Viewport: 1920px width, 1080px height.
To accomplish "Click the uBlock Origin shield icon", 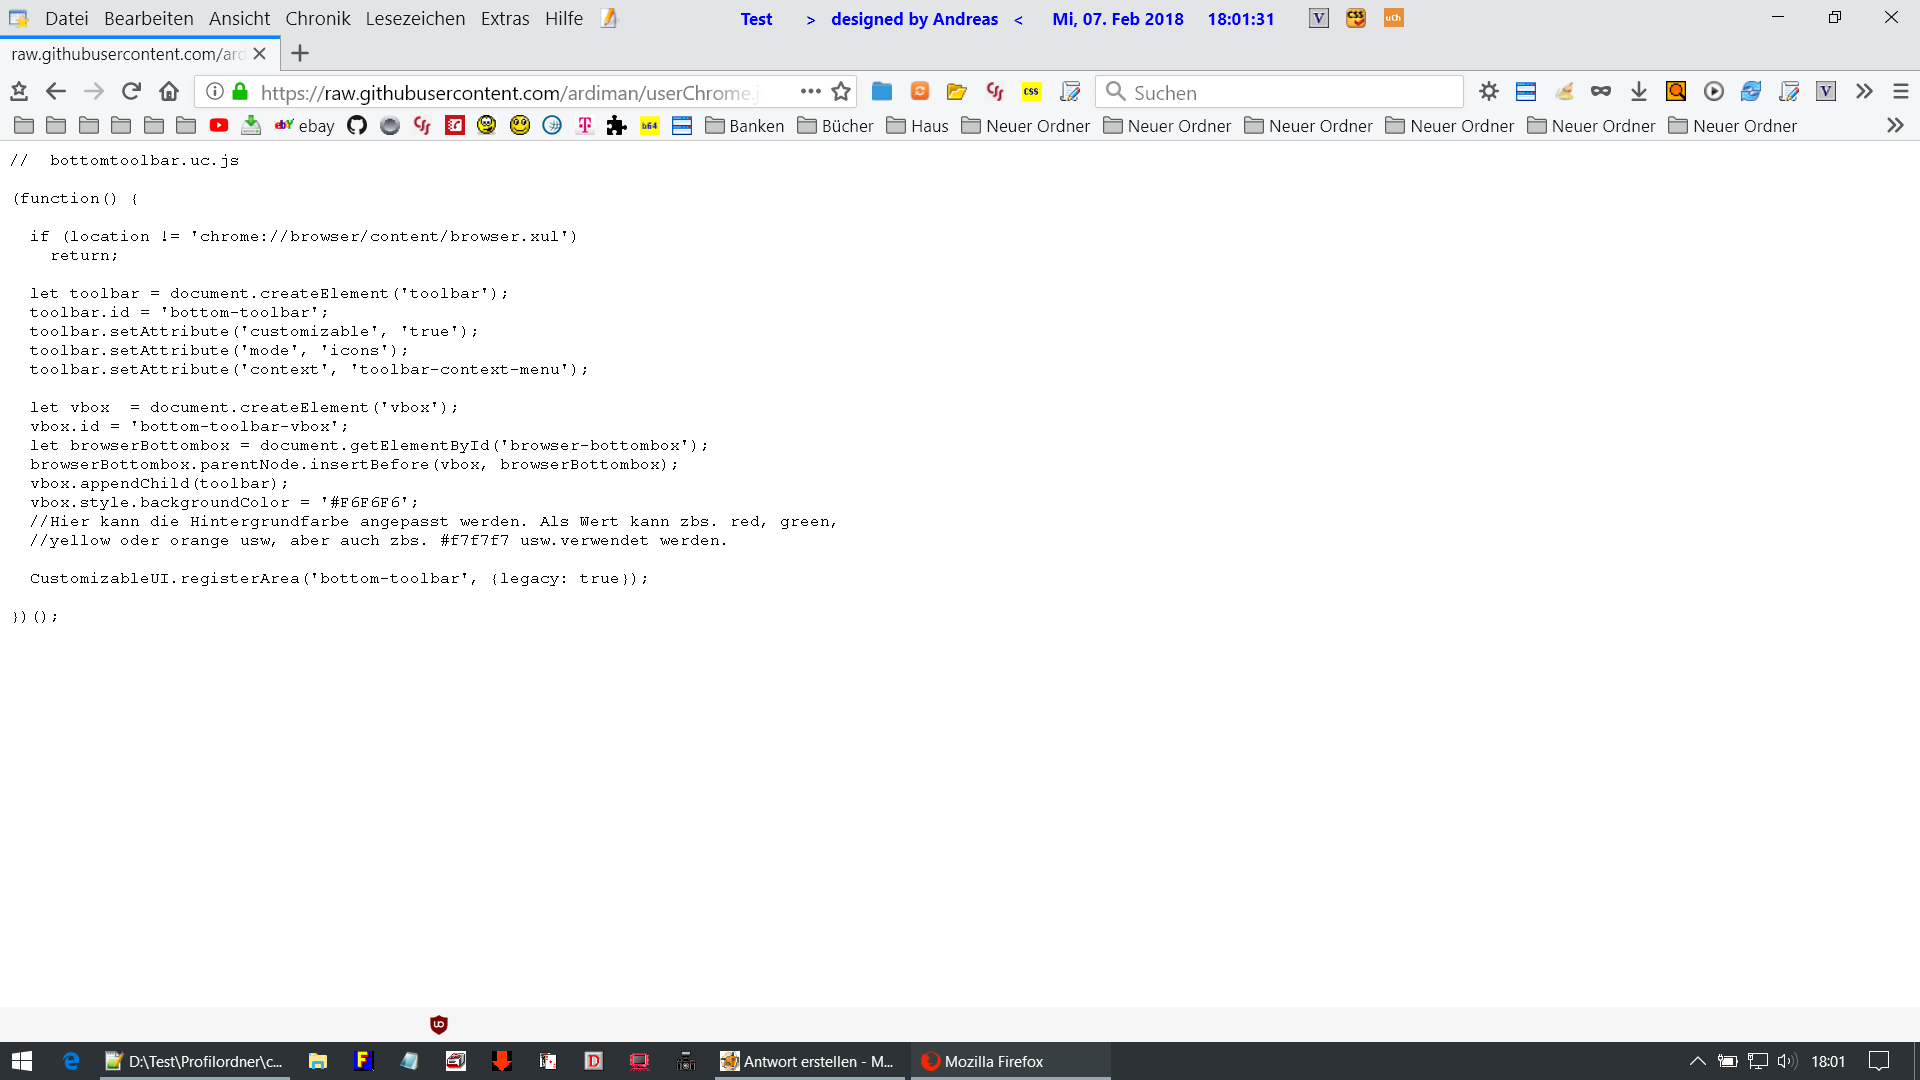I will (x=439, y=1024).
